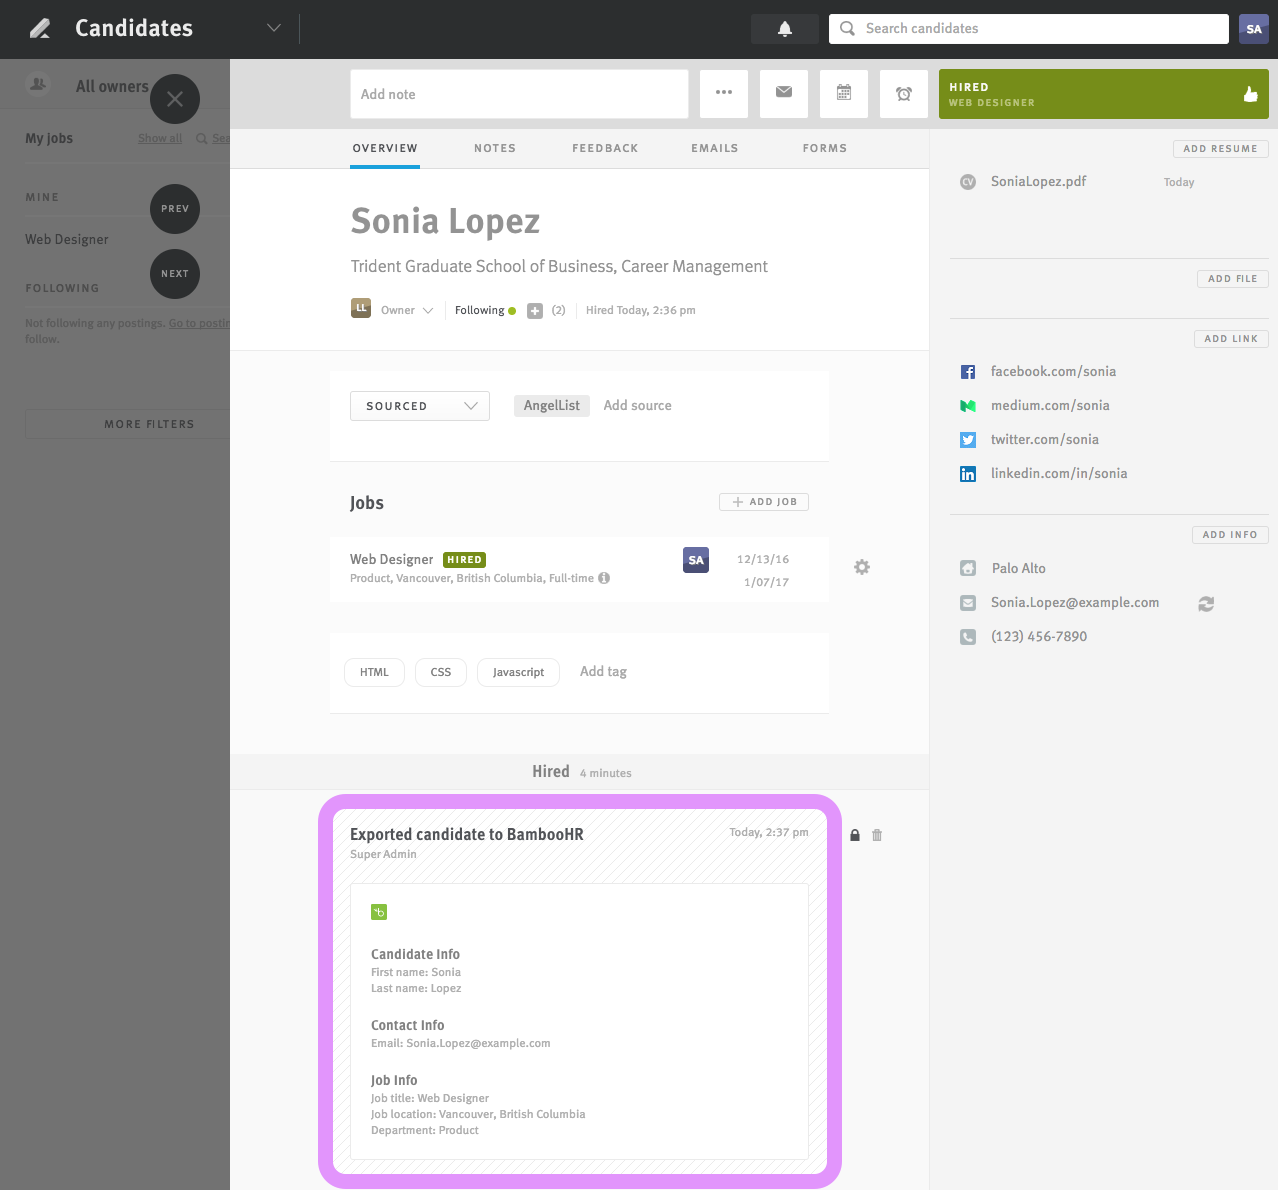The image size is (1278, 1190).
Task: Switch to the Feedback tab
Action: pos(605,148)
